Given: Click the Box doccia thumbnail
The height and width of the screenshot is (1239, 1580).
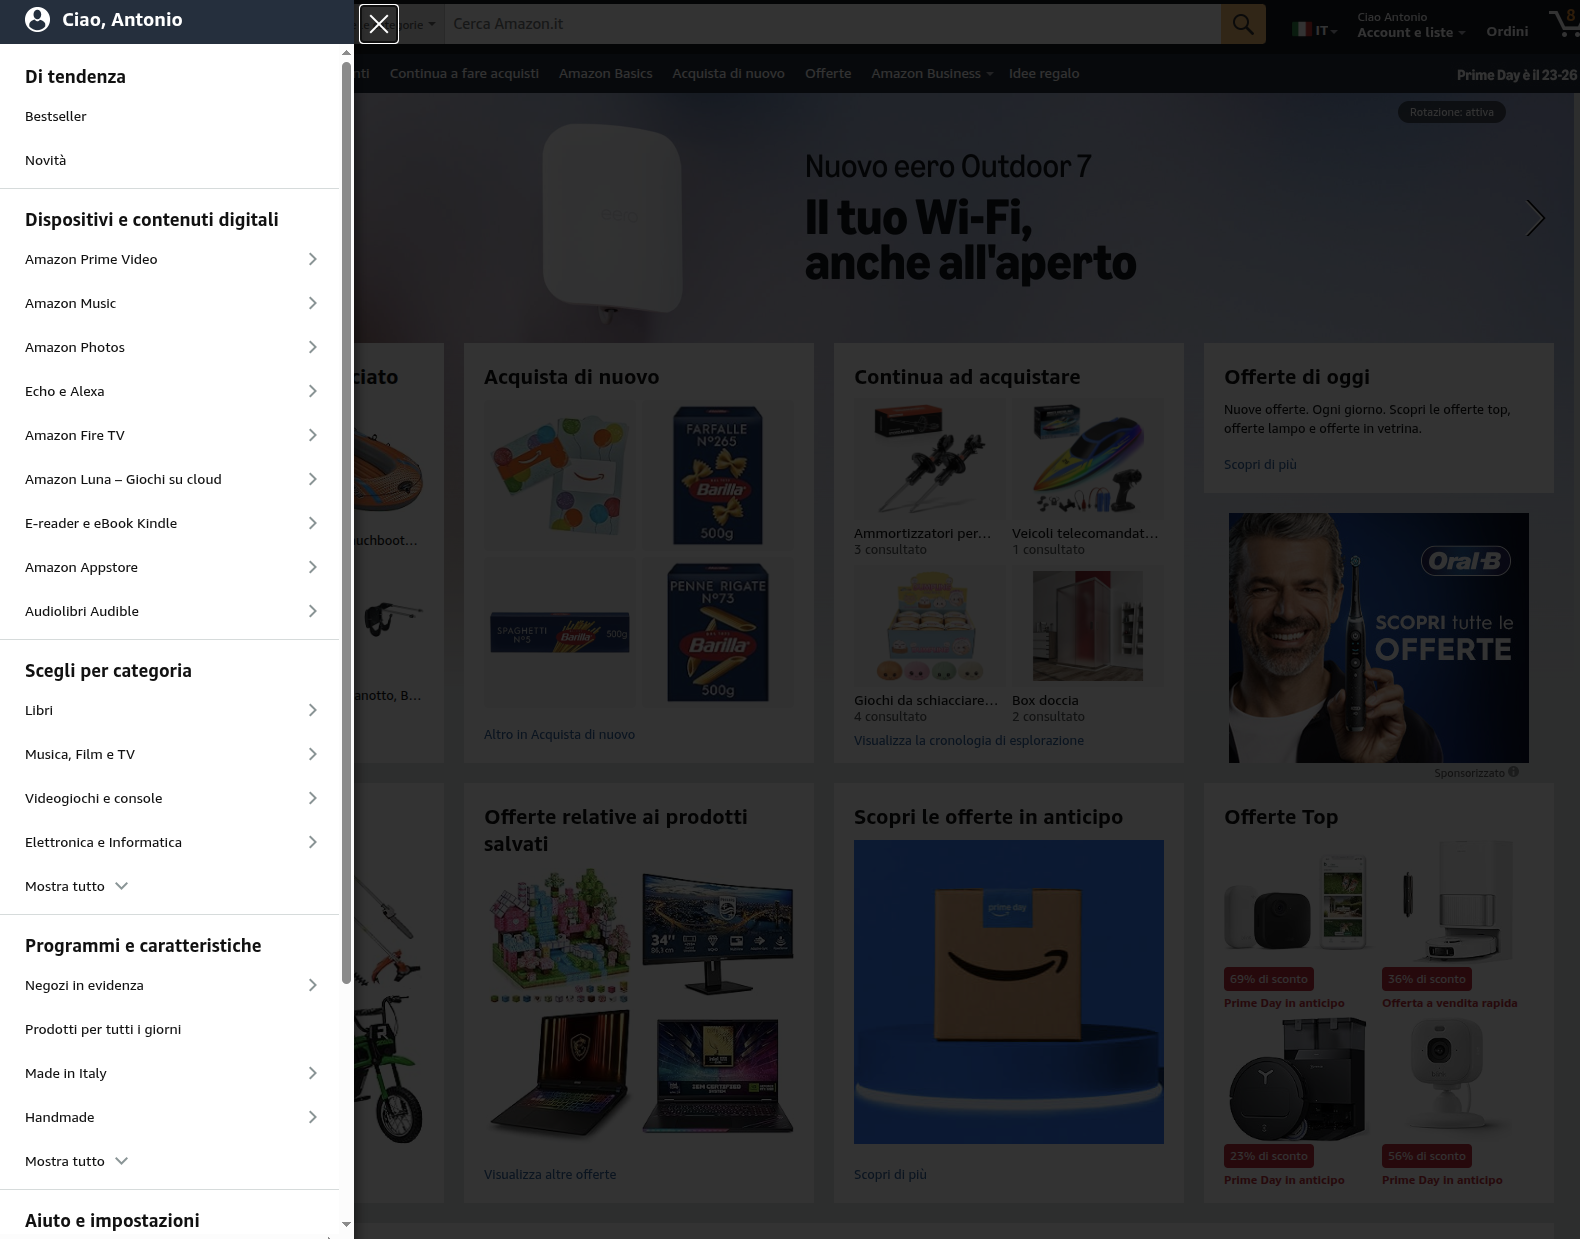Looking at the screenshot, I should 1088,627.
